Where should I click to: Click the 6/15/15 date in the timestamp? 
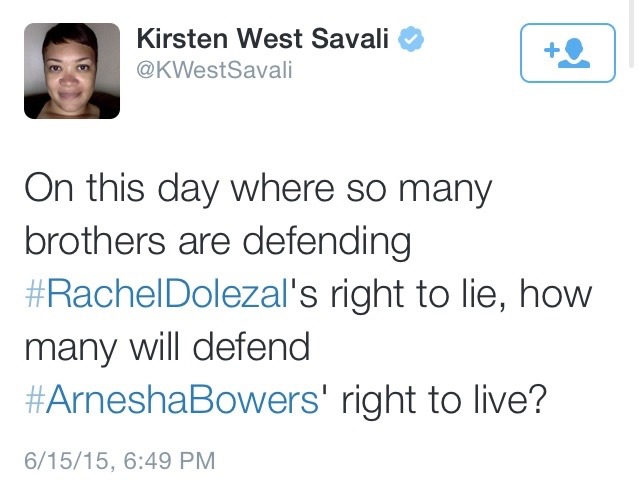(x=66, y=461)
